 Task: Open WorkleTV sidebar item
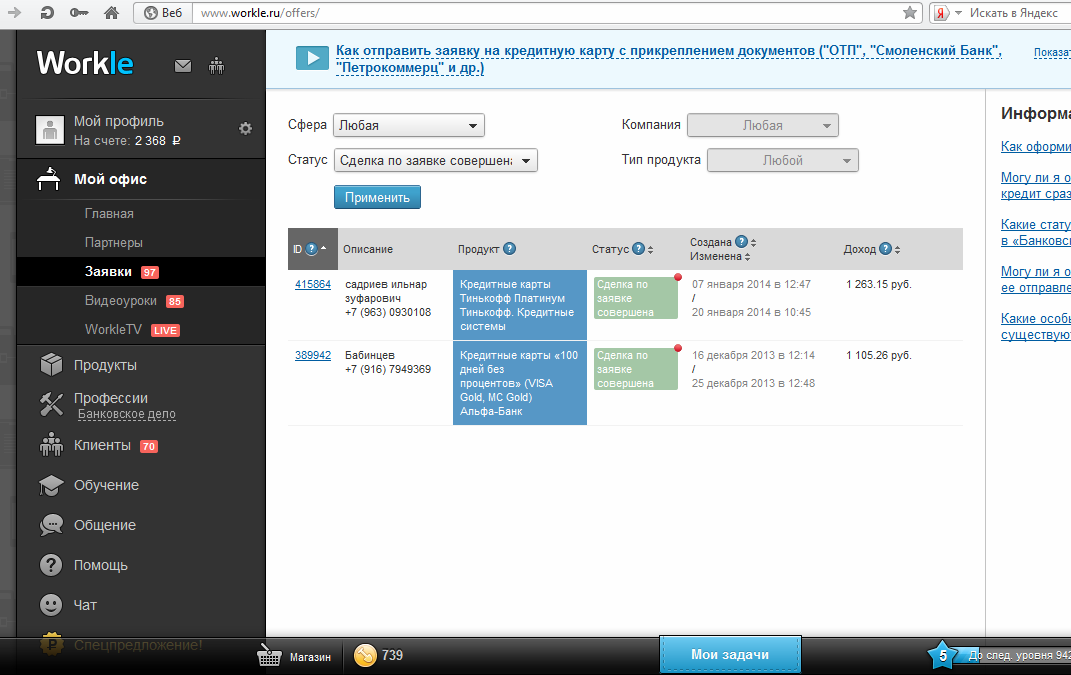113,329
